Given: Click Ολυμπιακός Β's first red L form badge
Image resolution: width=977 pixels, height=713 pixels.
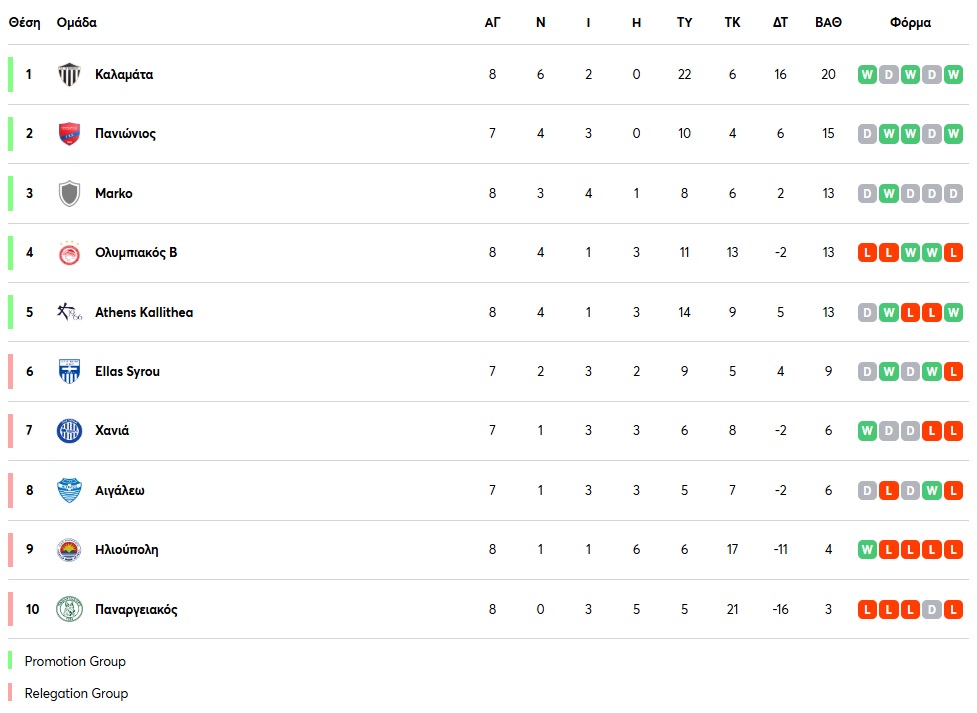Looking at the screenshot, I should 867,253.
